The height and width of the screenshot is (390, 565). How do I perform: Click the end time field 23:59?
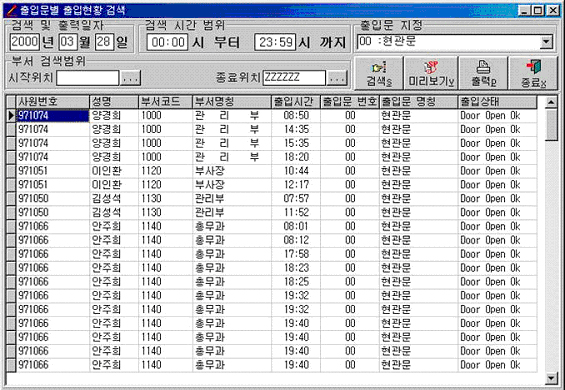pos(275,42)
